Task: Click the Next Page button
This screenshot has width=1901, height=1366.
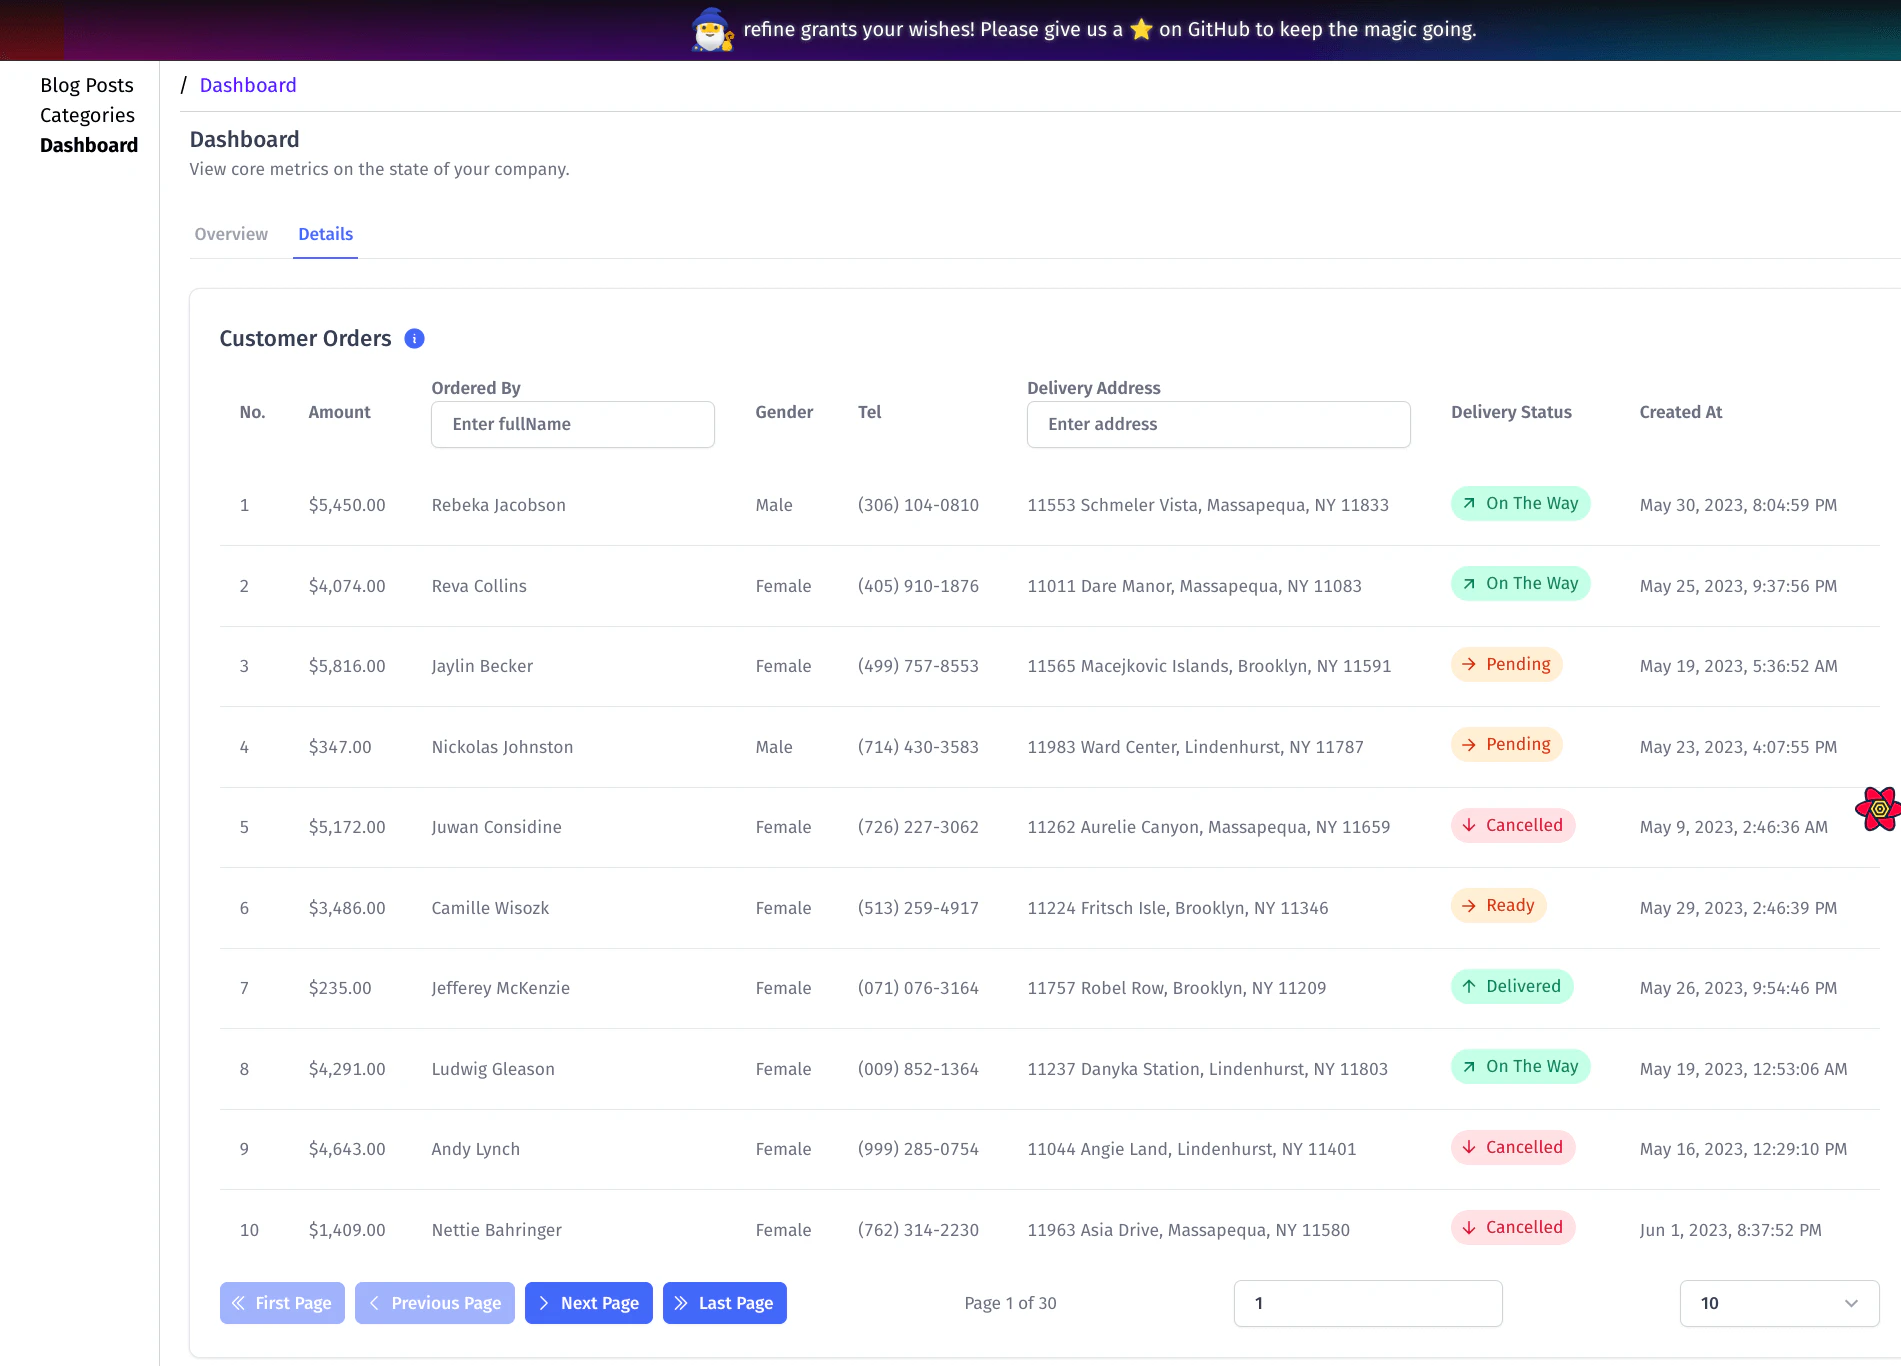Action: coord(588,1303)
